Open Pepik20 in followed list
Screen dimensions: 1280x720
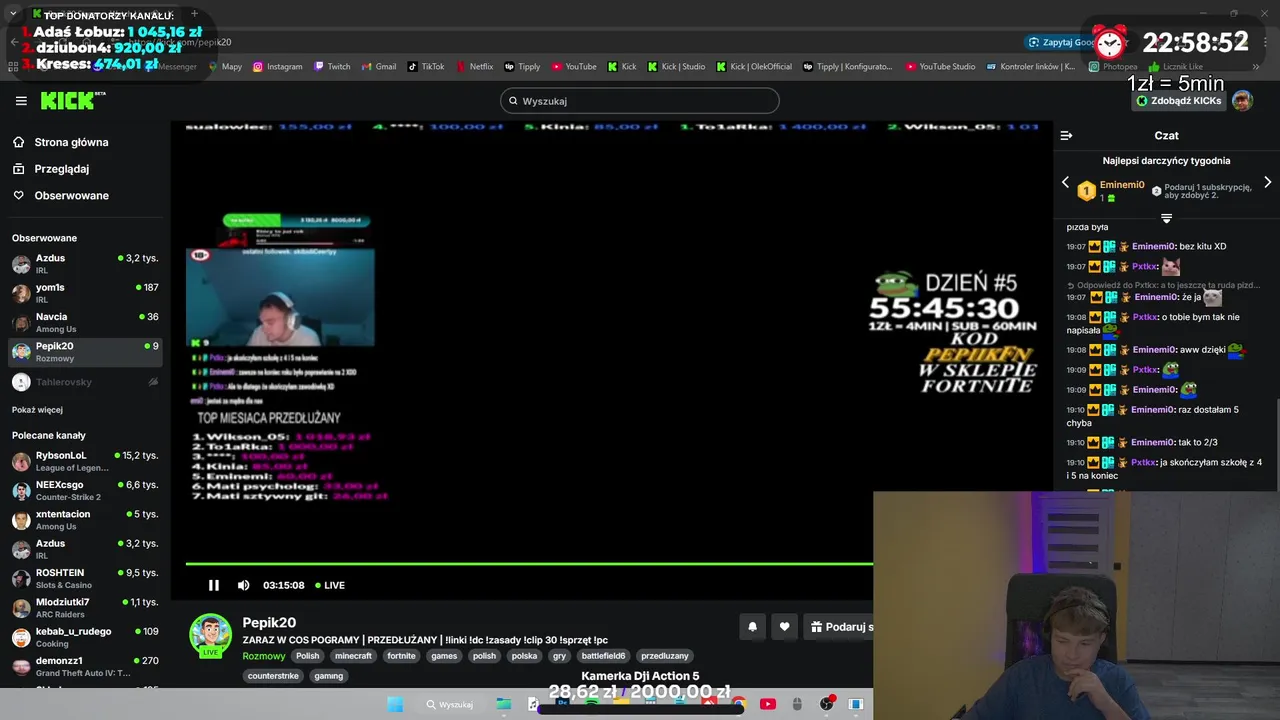(x=85, y=352)
